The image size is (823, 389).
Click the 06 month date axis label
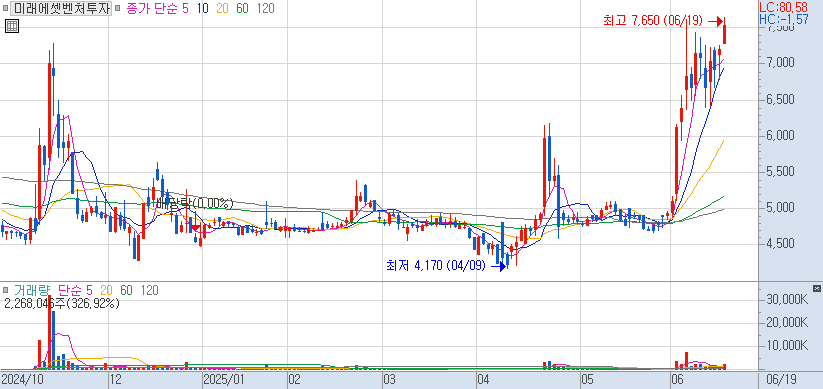pos(678,379)
